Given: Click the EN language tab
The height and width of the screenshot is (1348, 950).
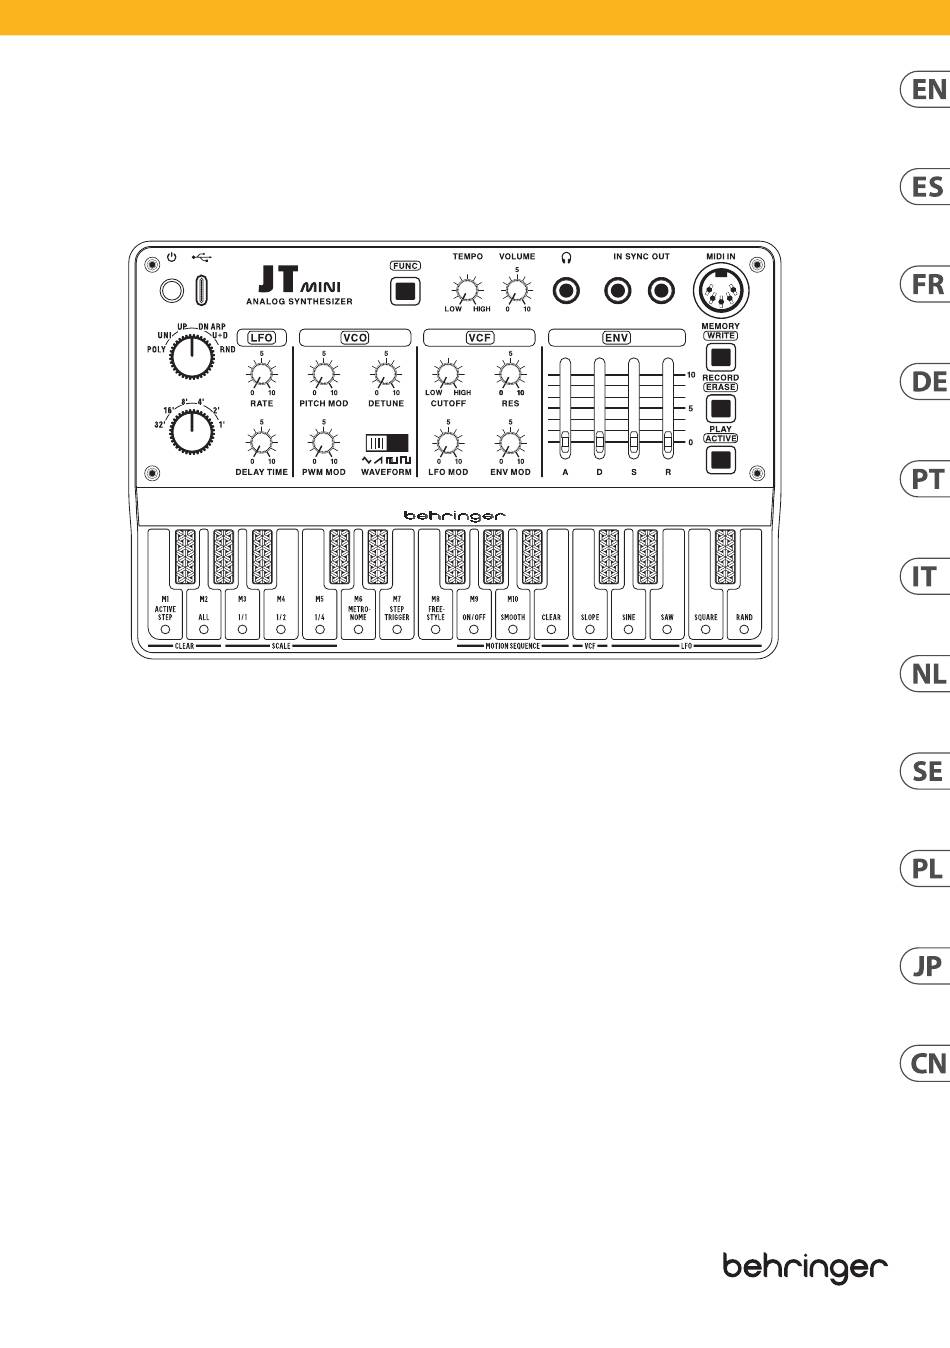Looking at the screenshot, I should [x=926, y=89].
